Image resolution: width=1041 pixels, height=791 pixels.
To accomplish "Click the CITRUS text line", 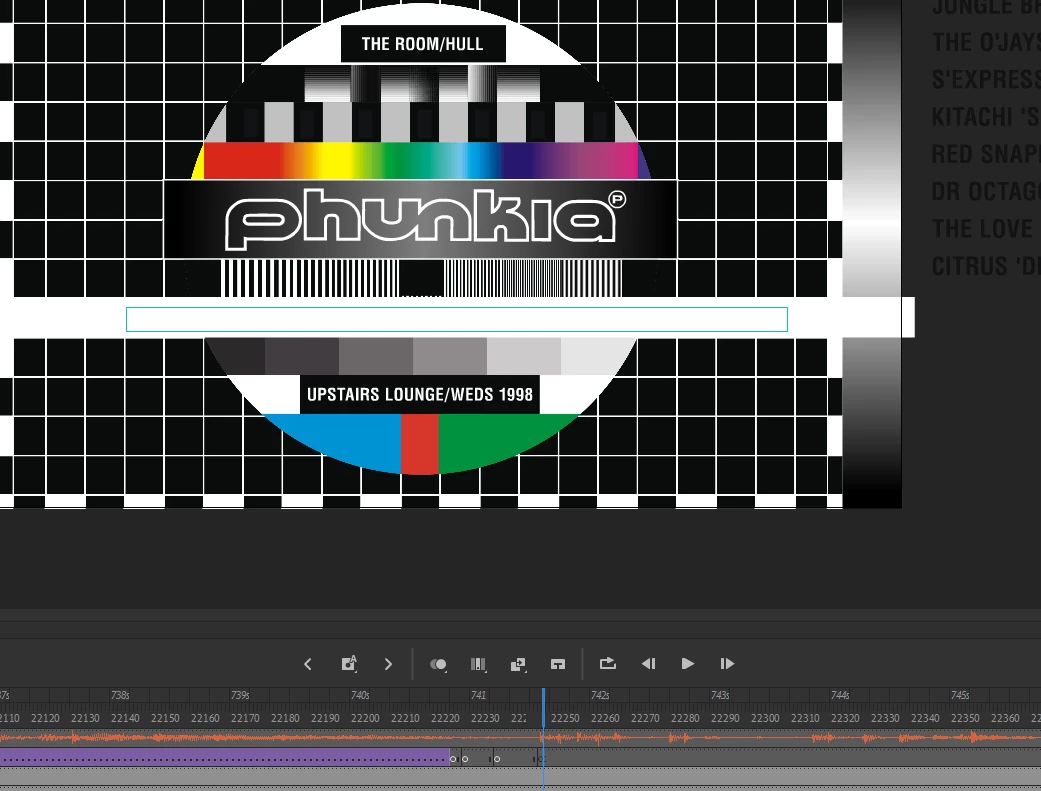I will [986, 266].
